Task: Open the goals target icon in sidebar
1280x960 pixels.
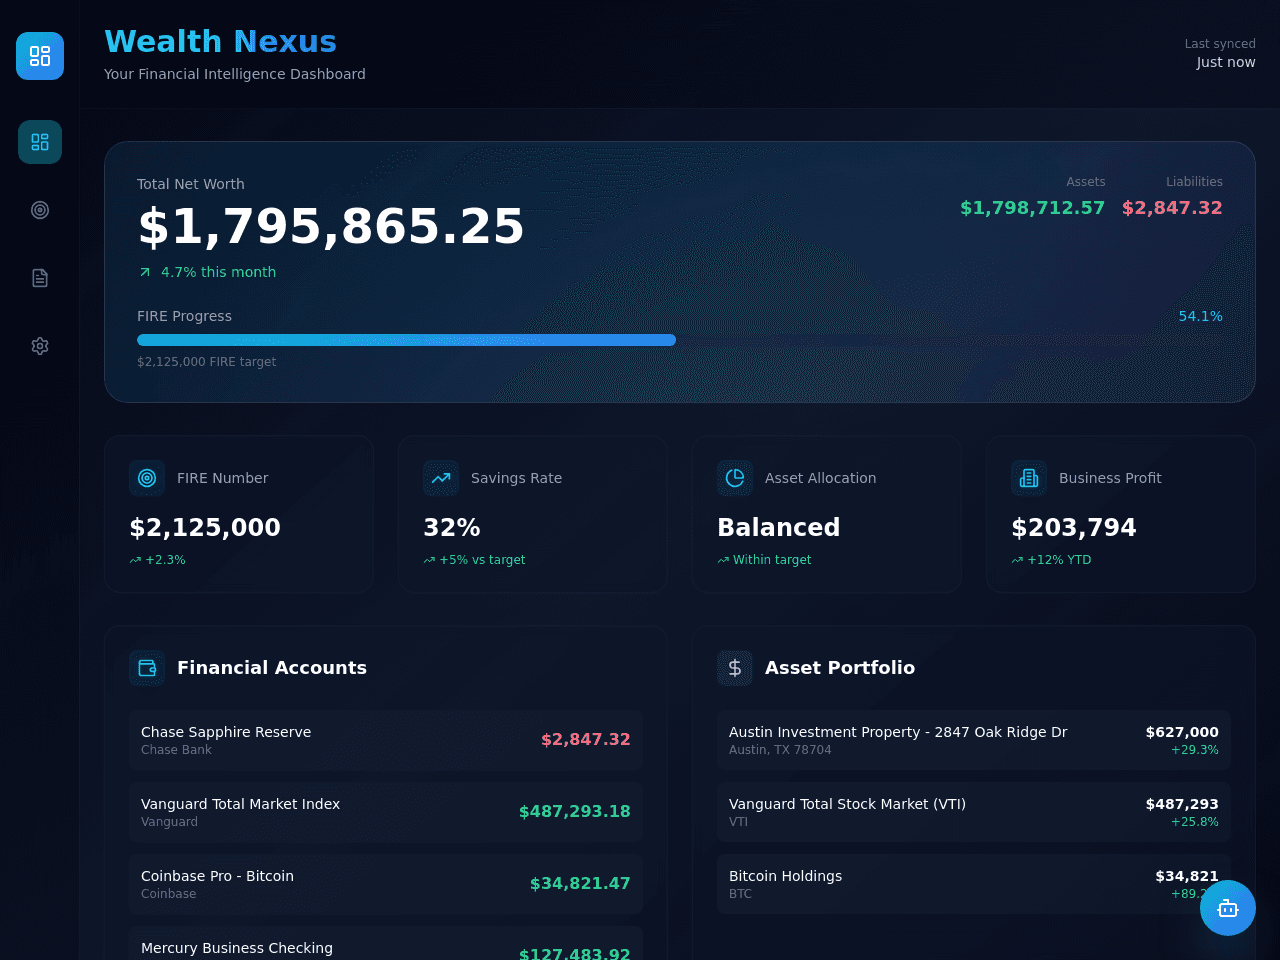Action: [x=40, y=210]
